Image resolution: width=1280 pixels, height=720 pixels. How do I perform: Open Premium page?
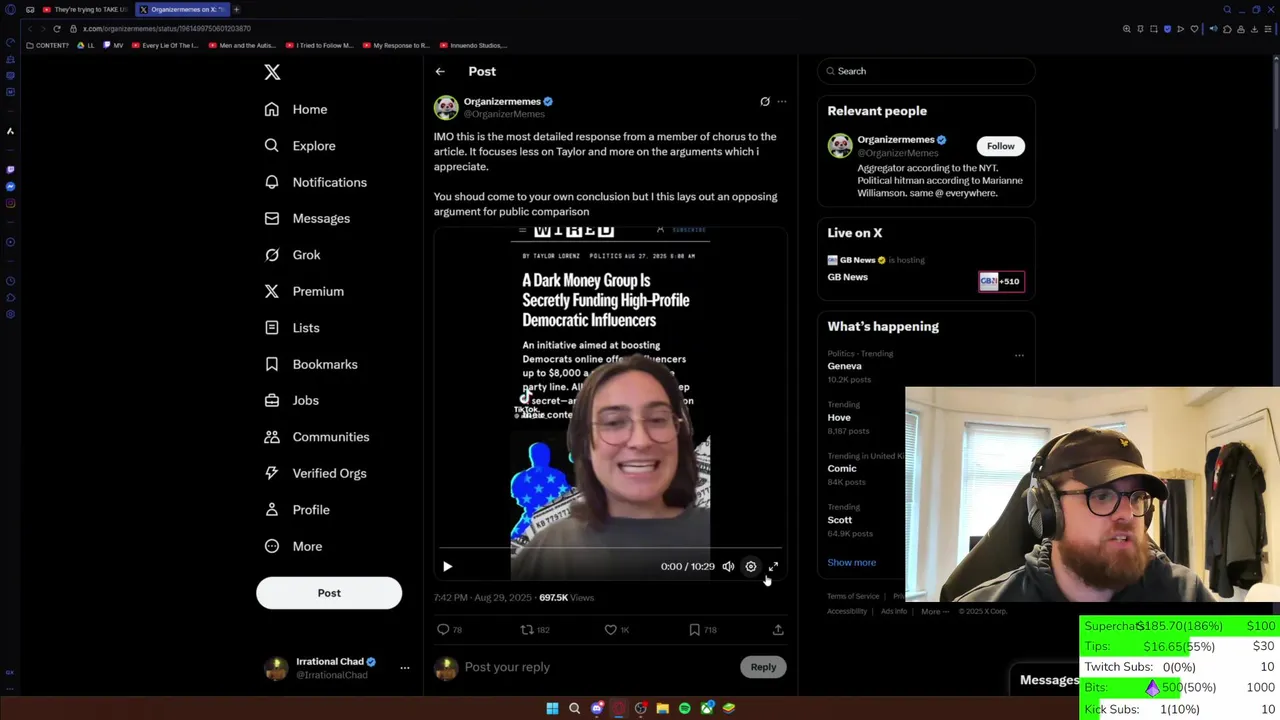(x=304, y=291)
